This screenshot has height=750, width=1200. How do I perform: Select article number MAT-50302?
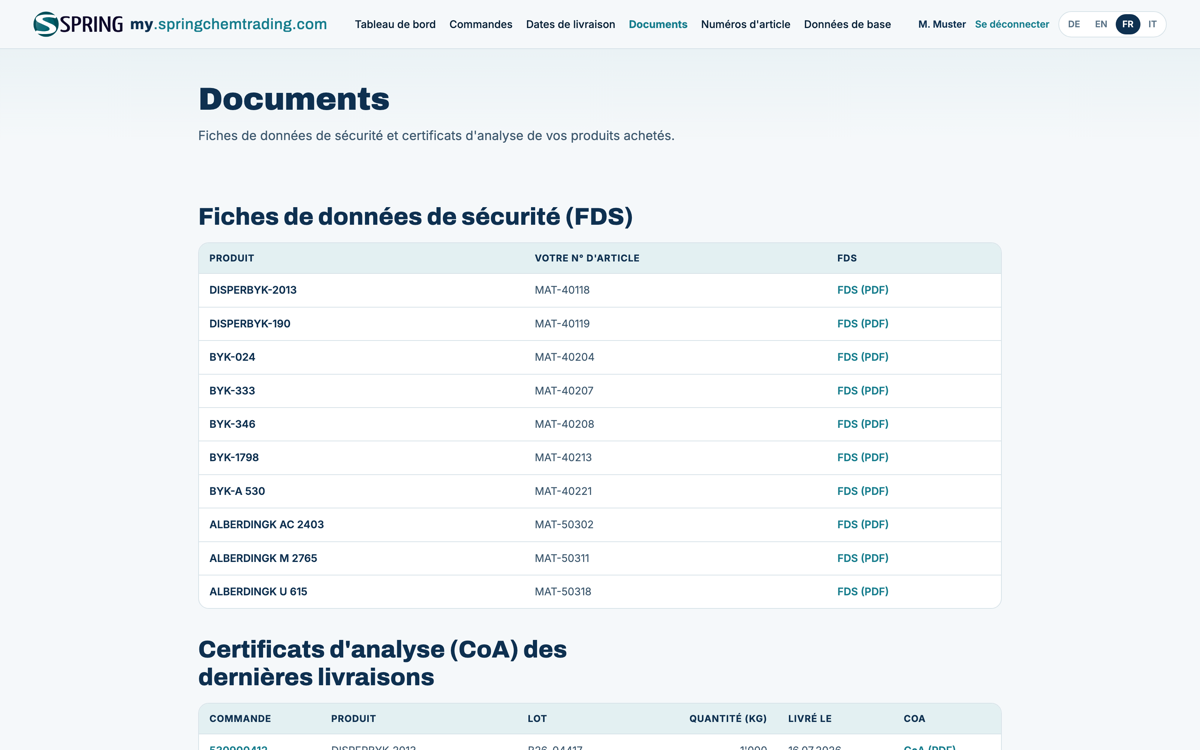point(565,524)
